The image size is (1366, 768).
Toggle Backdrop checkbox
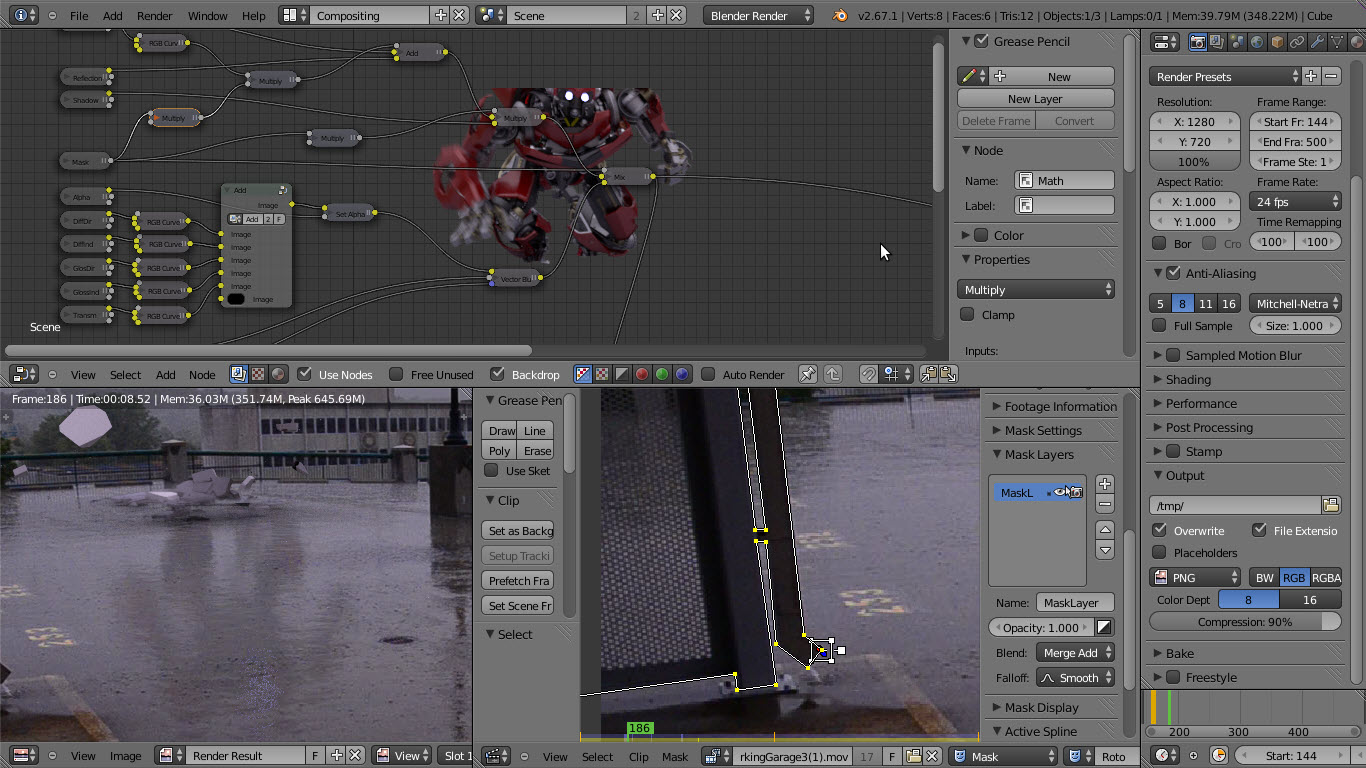pos(497,374)
